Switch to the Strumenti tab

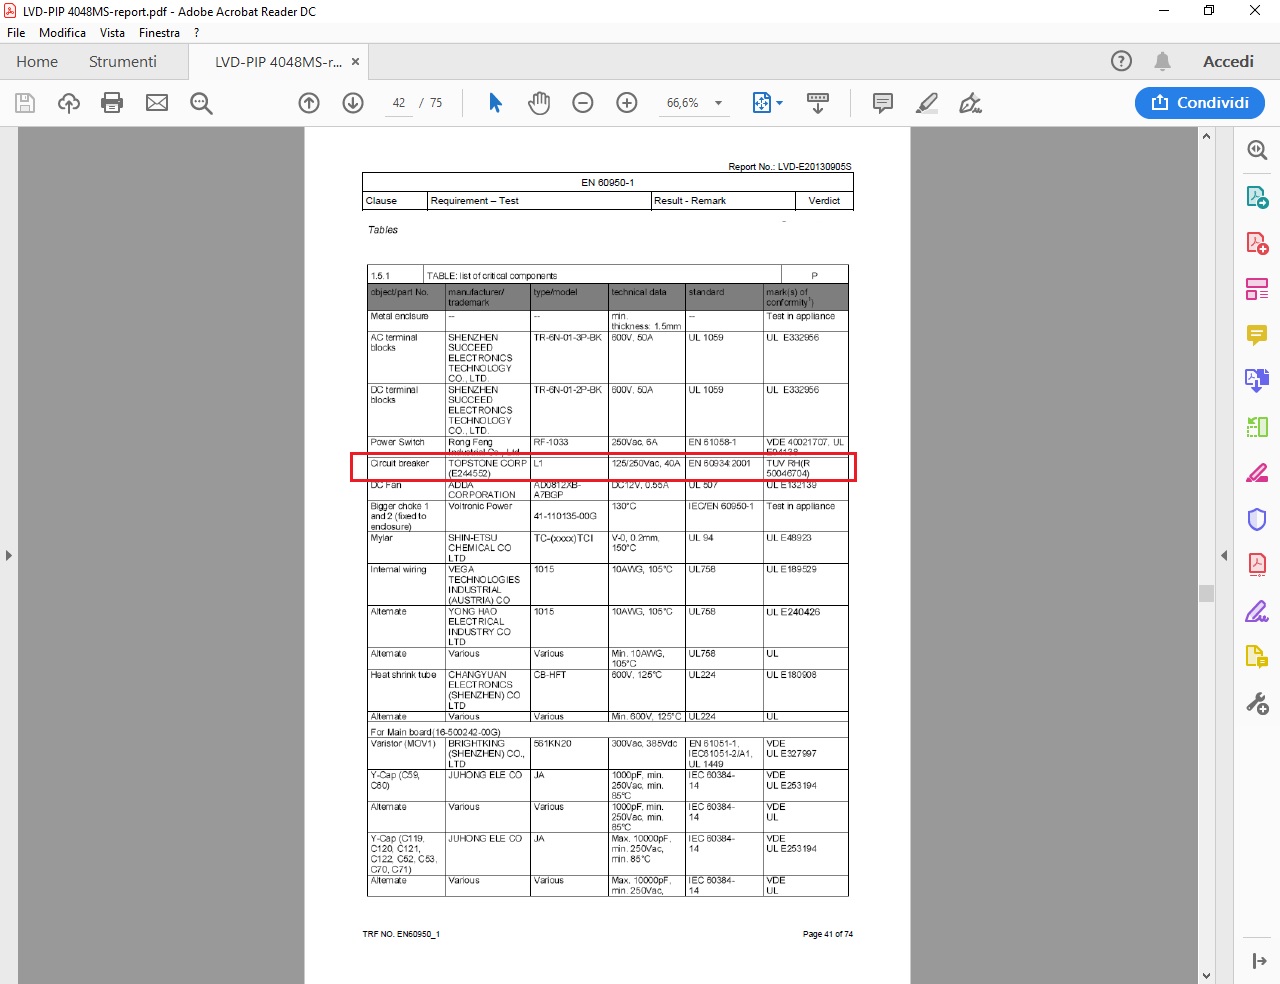(x=122, y=62)
